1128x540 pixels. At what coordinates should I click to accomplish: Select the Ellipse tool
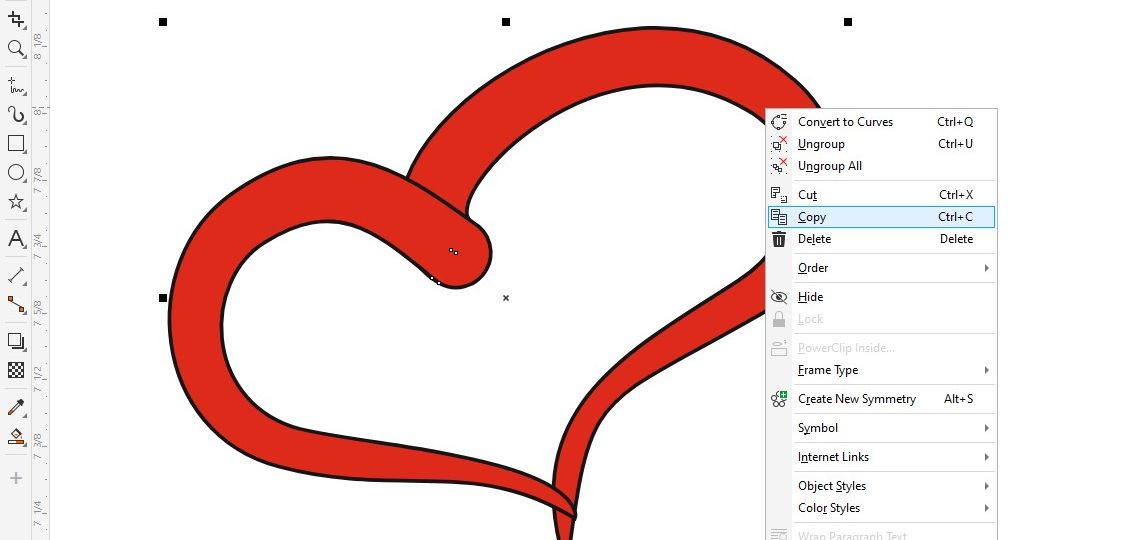[x=16, y=173]
